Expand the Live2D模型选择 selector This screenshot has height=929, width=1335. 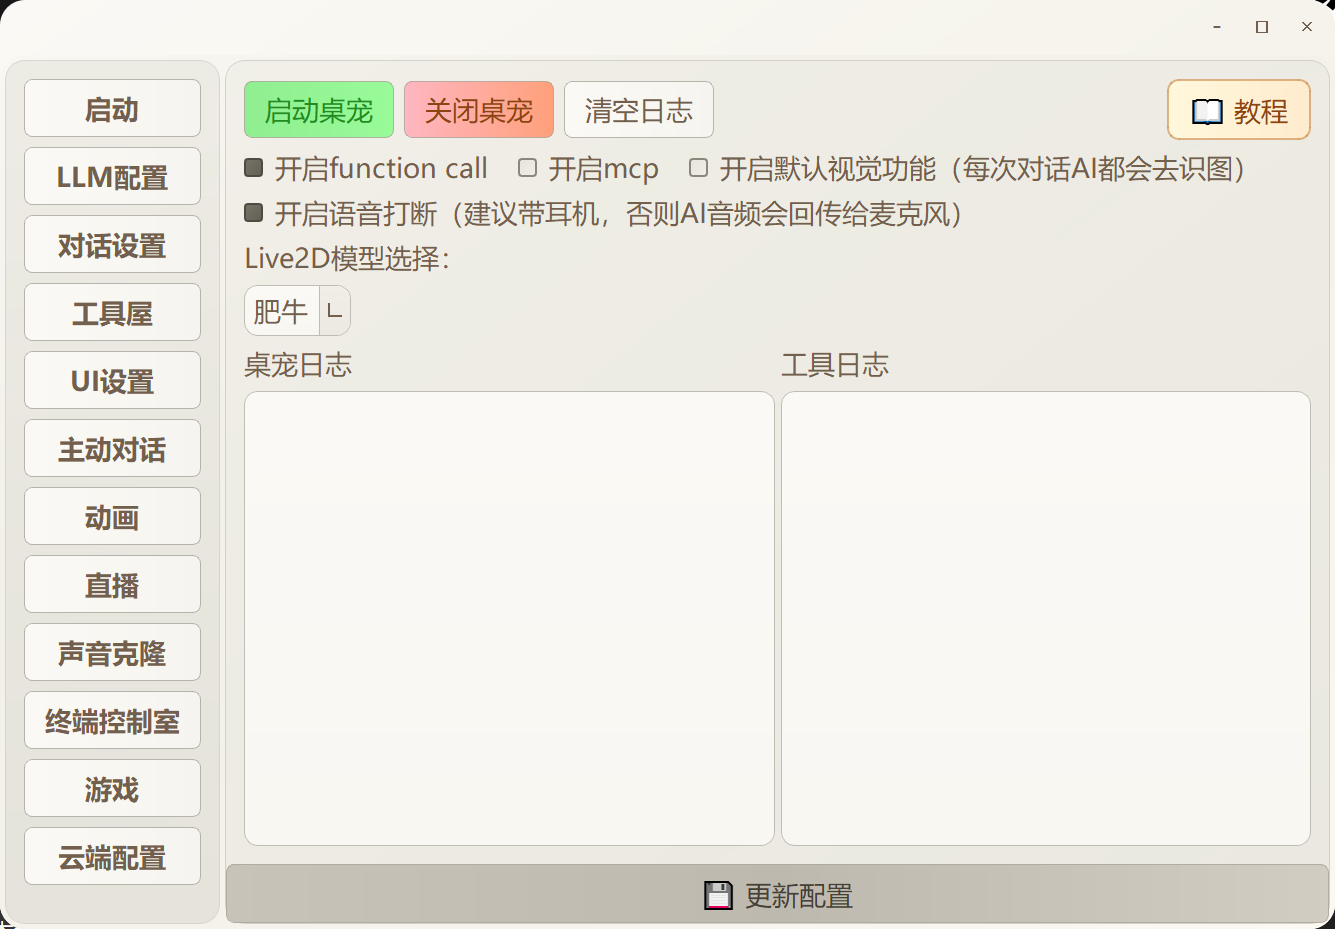(297, 310)
